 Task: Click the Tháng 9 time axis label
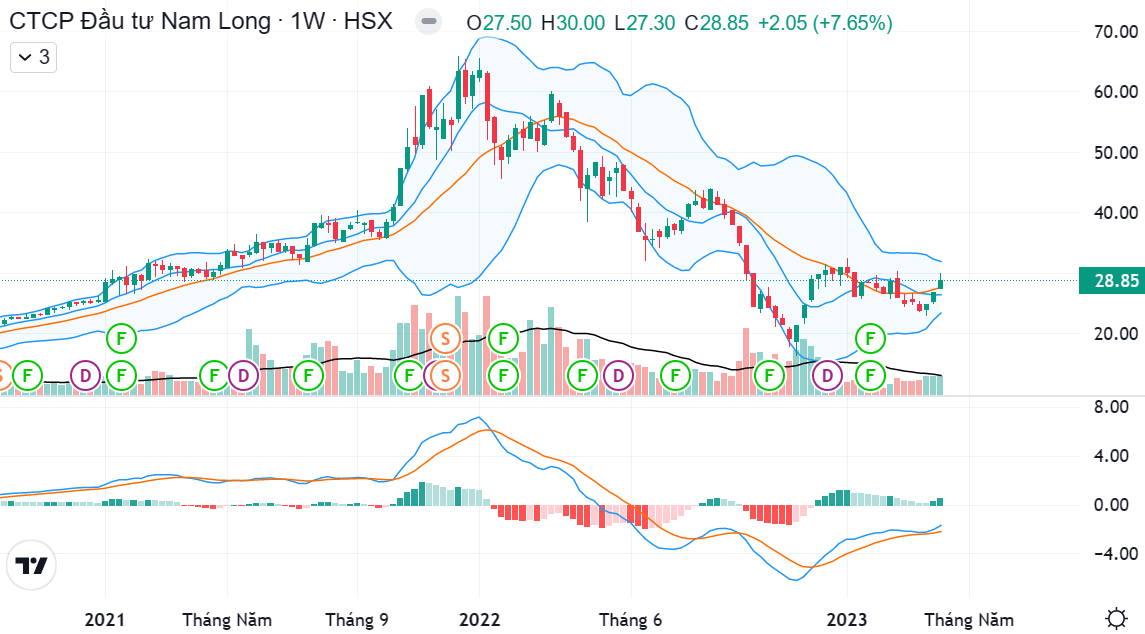pos(357,620)
